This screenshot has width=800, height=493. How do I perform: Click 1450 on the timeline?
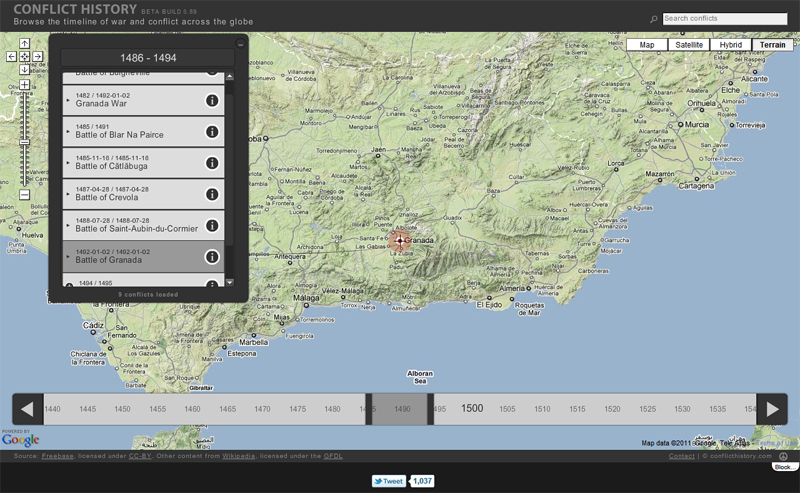[122, 409]
